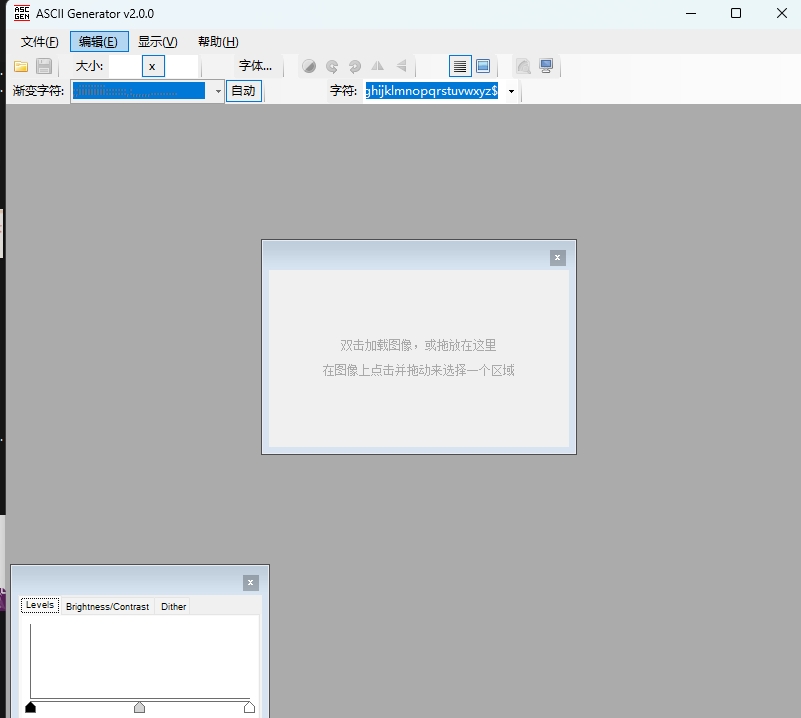This screenshot has width=801, height=718.
Task: Close the image loading panel
Action: (x=557, y=258)
